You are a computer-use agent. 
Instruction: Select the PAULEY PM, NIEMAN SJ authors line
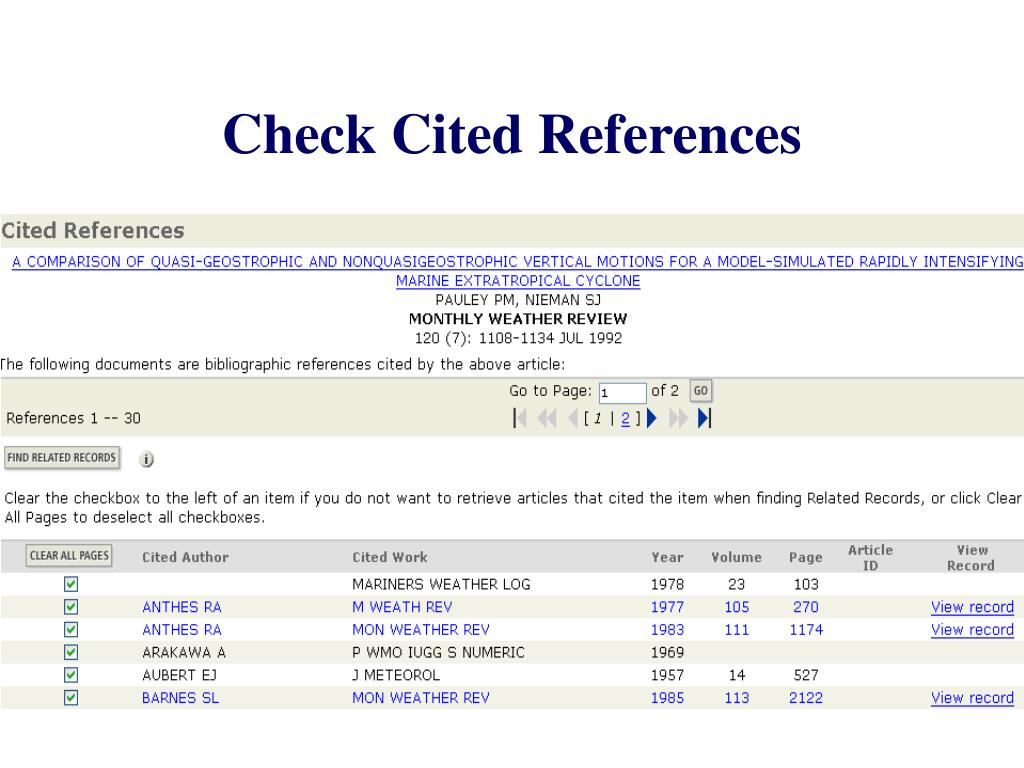tap(518, 300)
